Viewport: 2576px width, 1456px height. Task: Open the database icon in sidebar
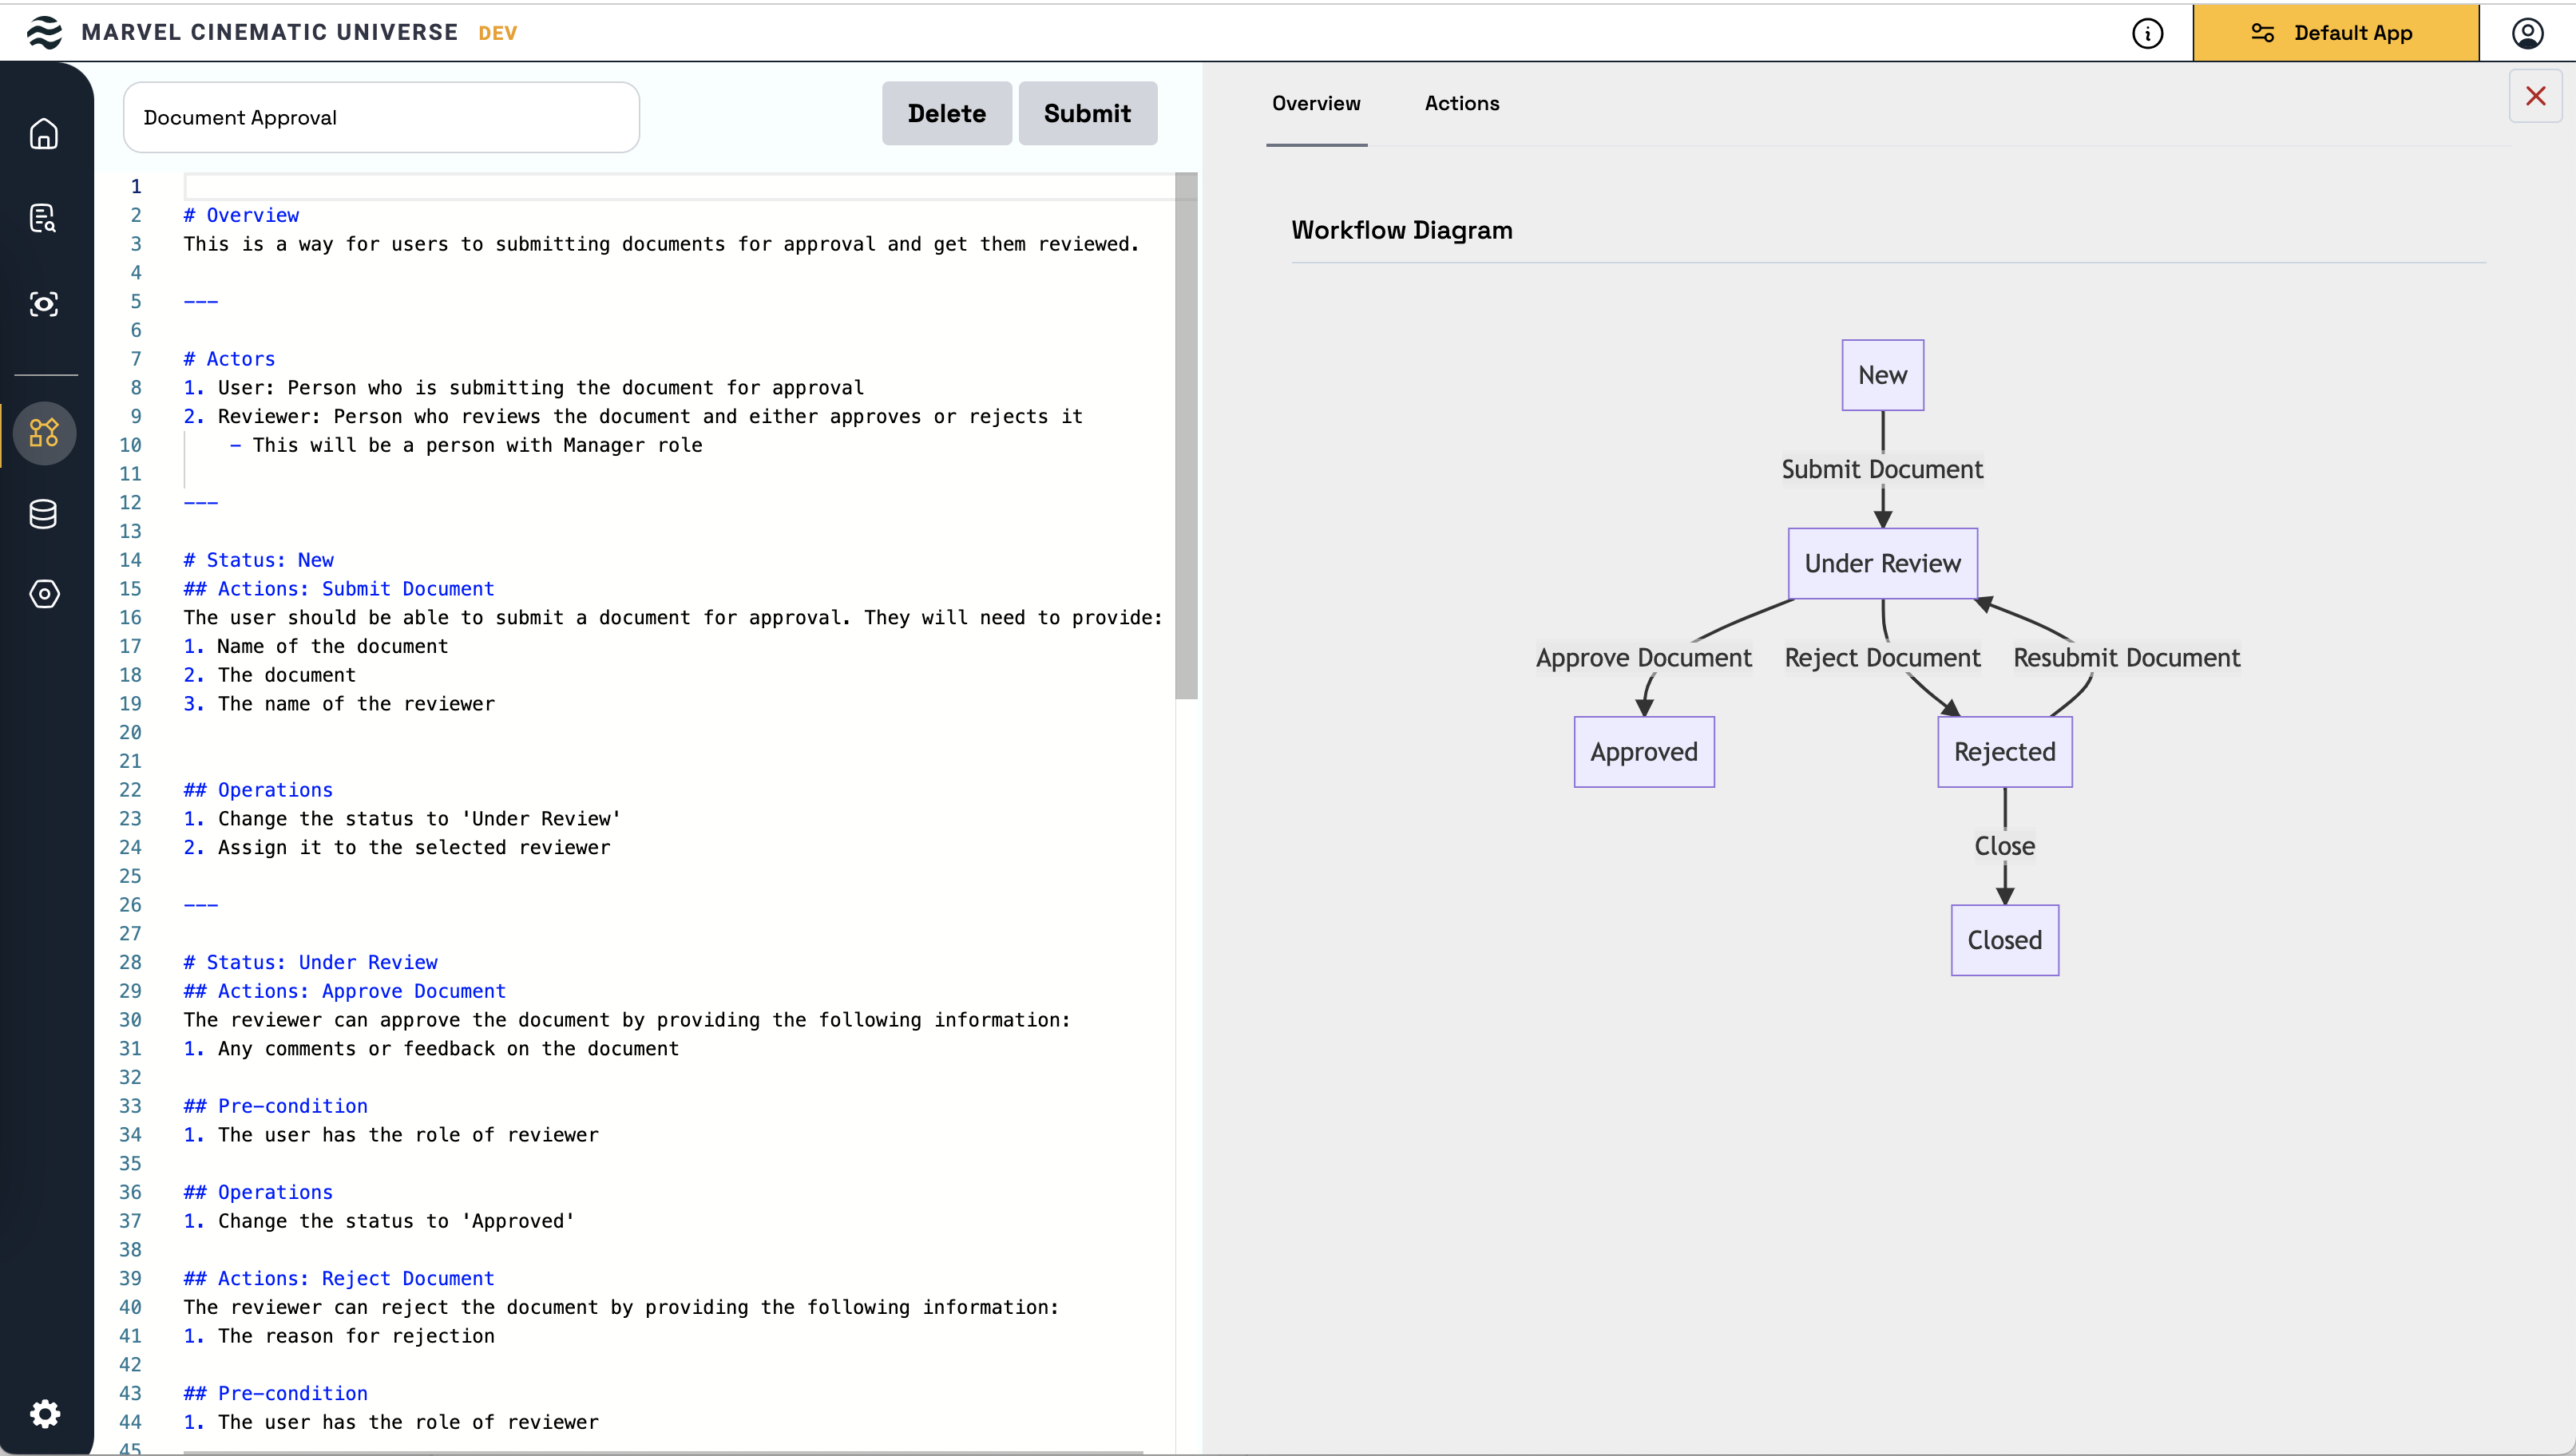[x=44, y=514]
